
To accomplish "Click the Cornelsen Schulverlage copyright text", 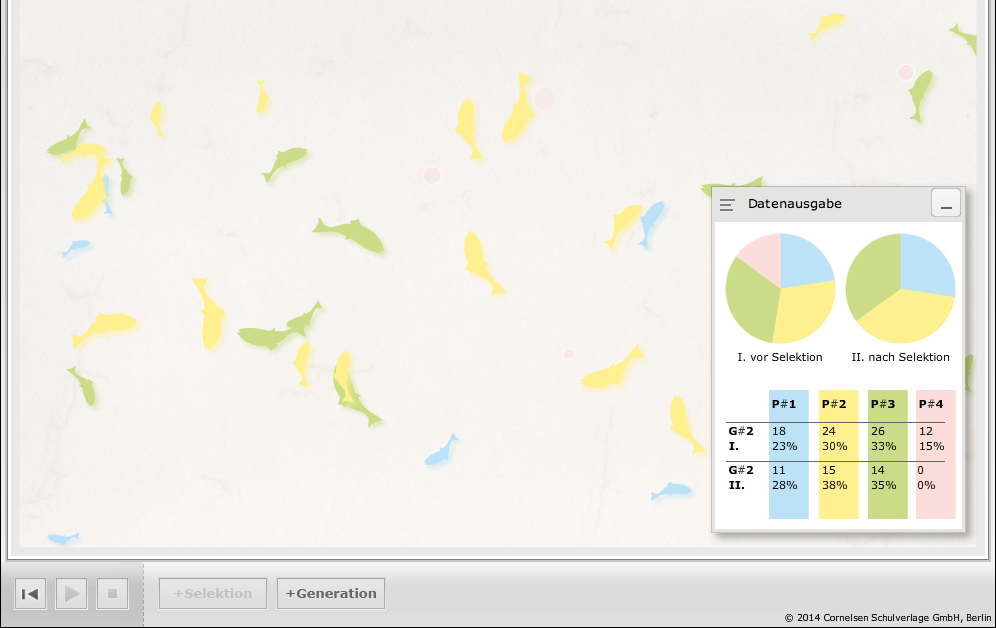I will (x=888, y=618).
